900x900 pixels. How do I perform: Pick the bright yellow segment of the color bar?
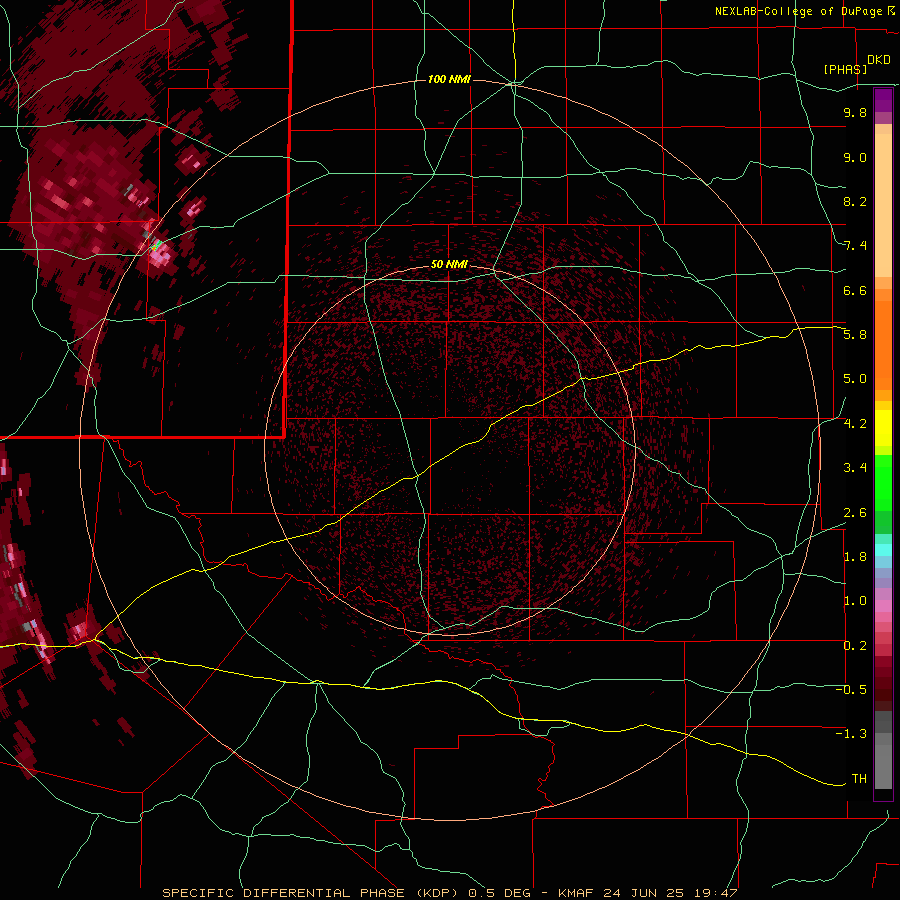pos(883,428)
